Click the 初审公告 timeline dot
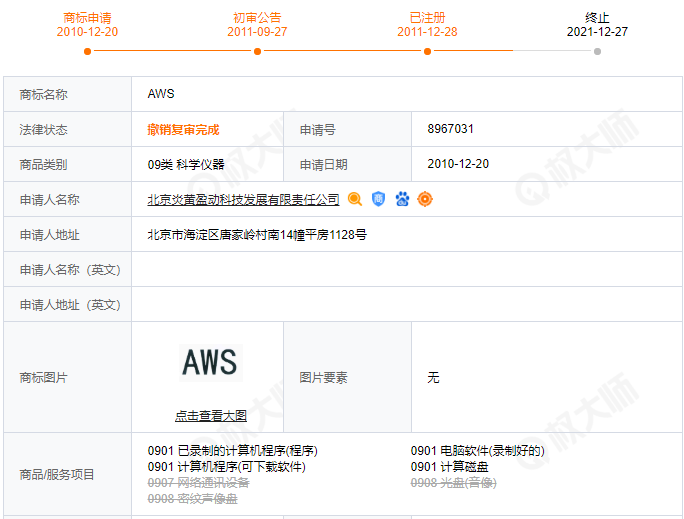Viewport: 684px width, 519px height. click(257, 51)
